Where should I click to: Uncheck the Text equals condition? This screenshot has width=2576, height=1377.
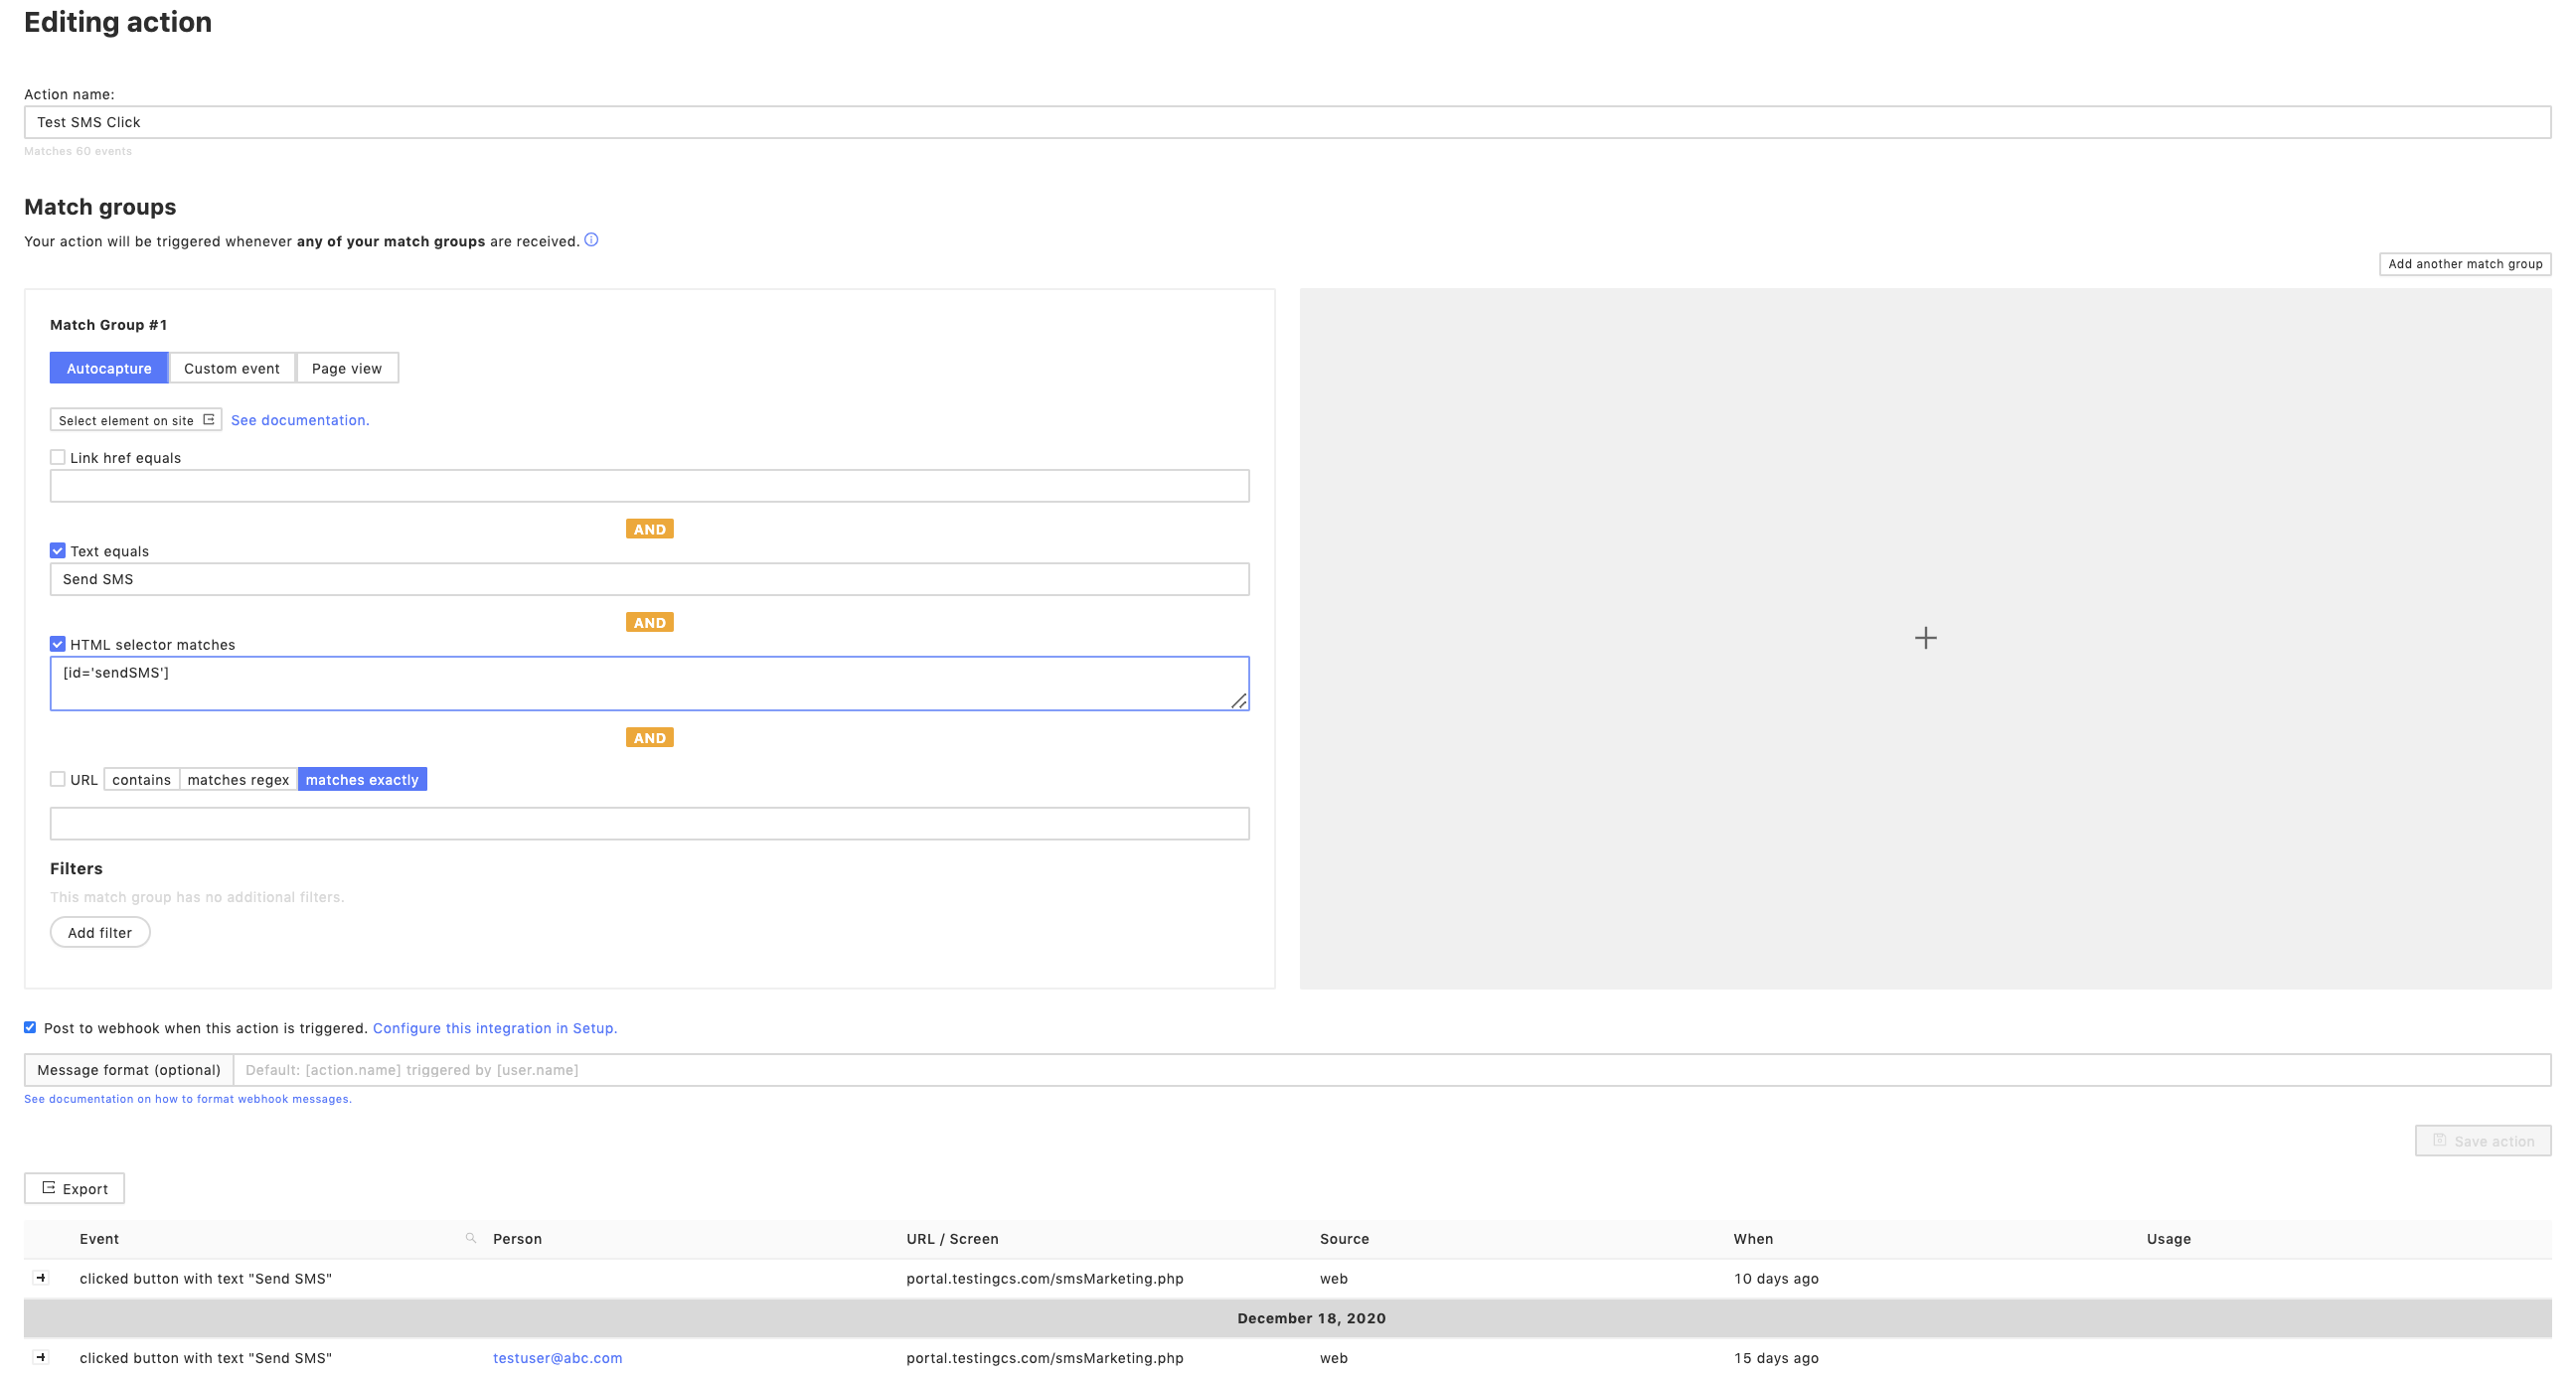pos(57,550)
